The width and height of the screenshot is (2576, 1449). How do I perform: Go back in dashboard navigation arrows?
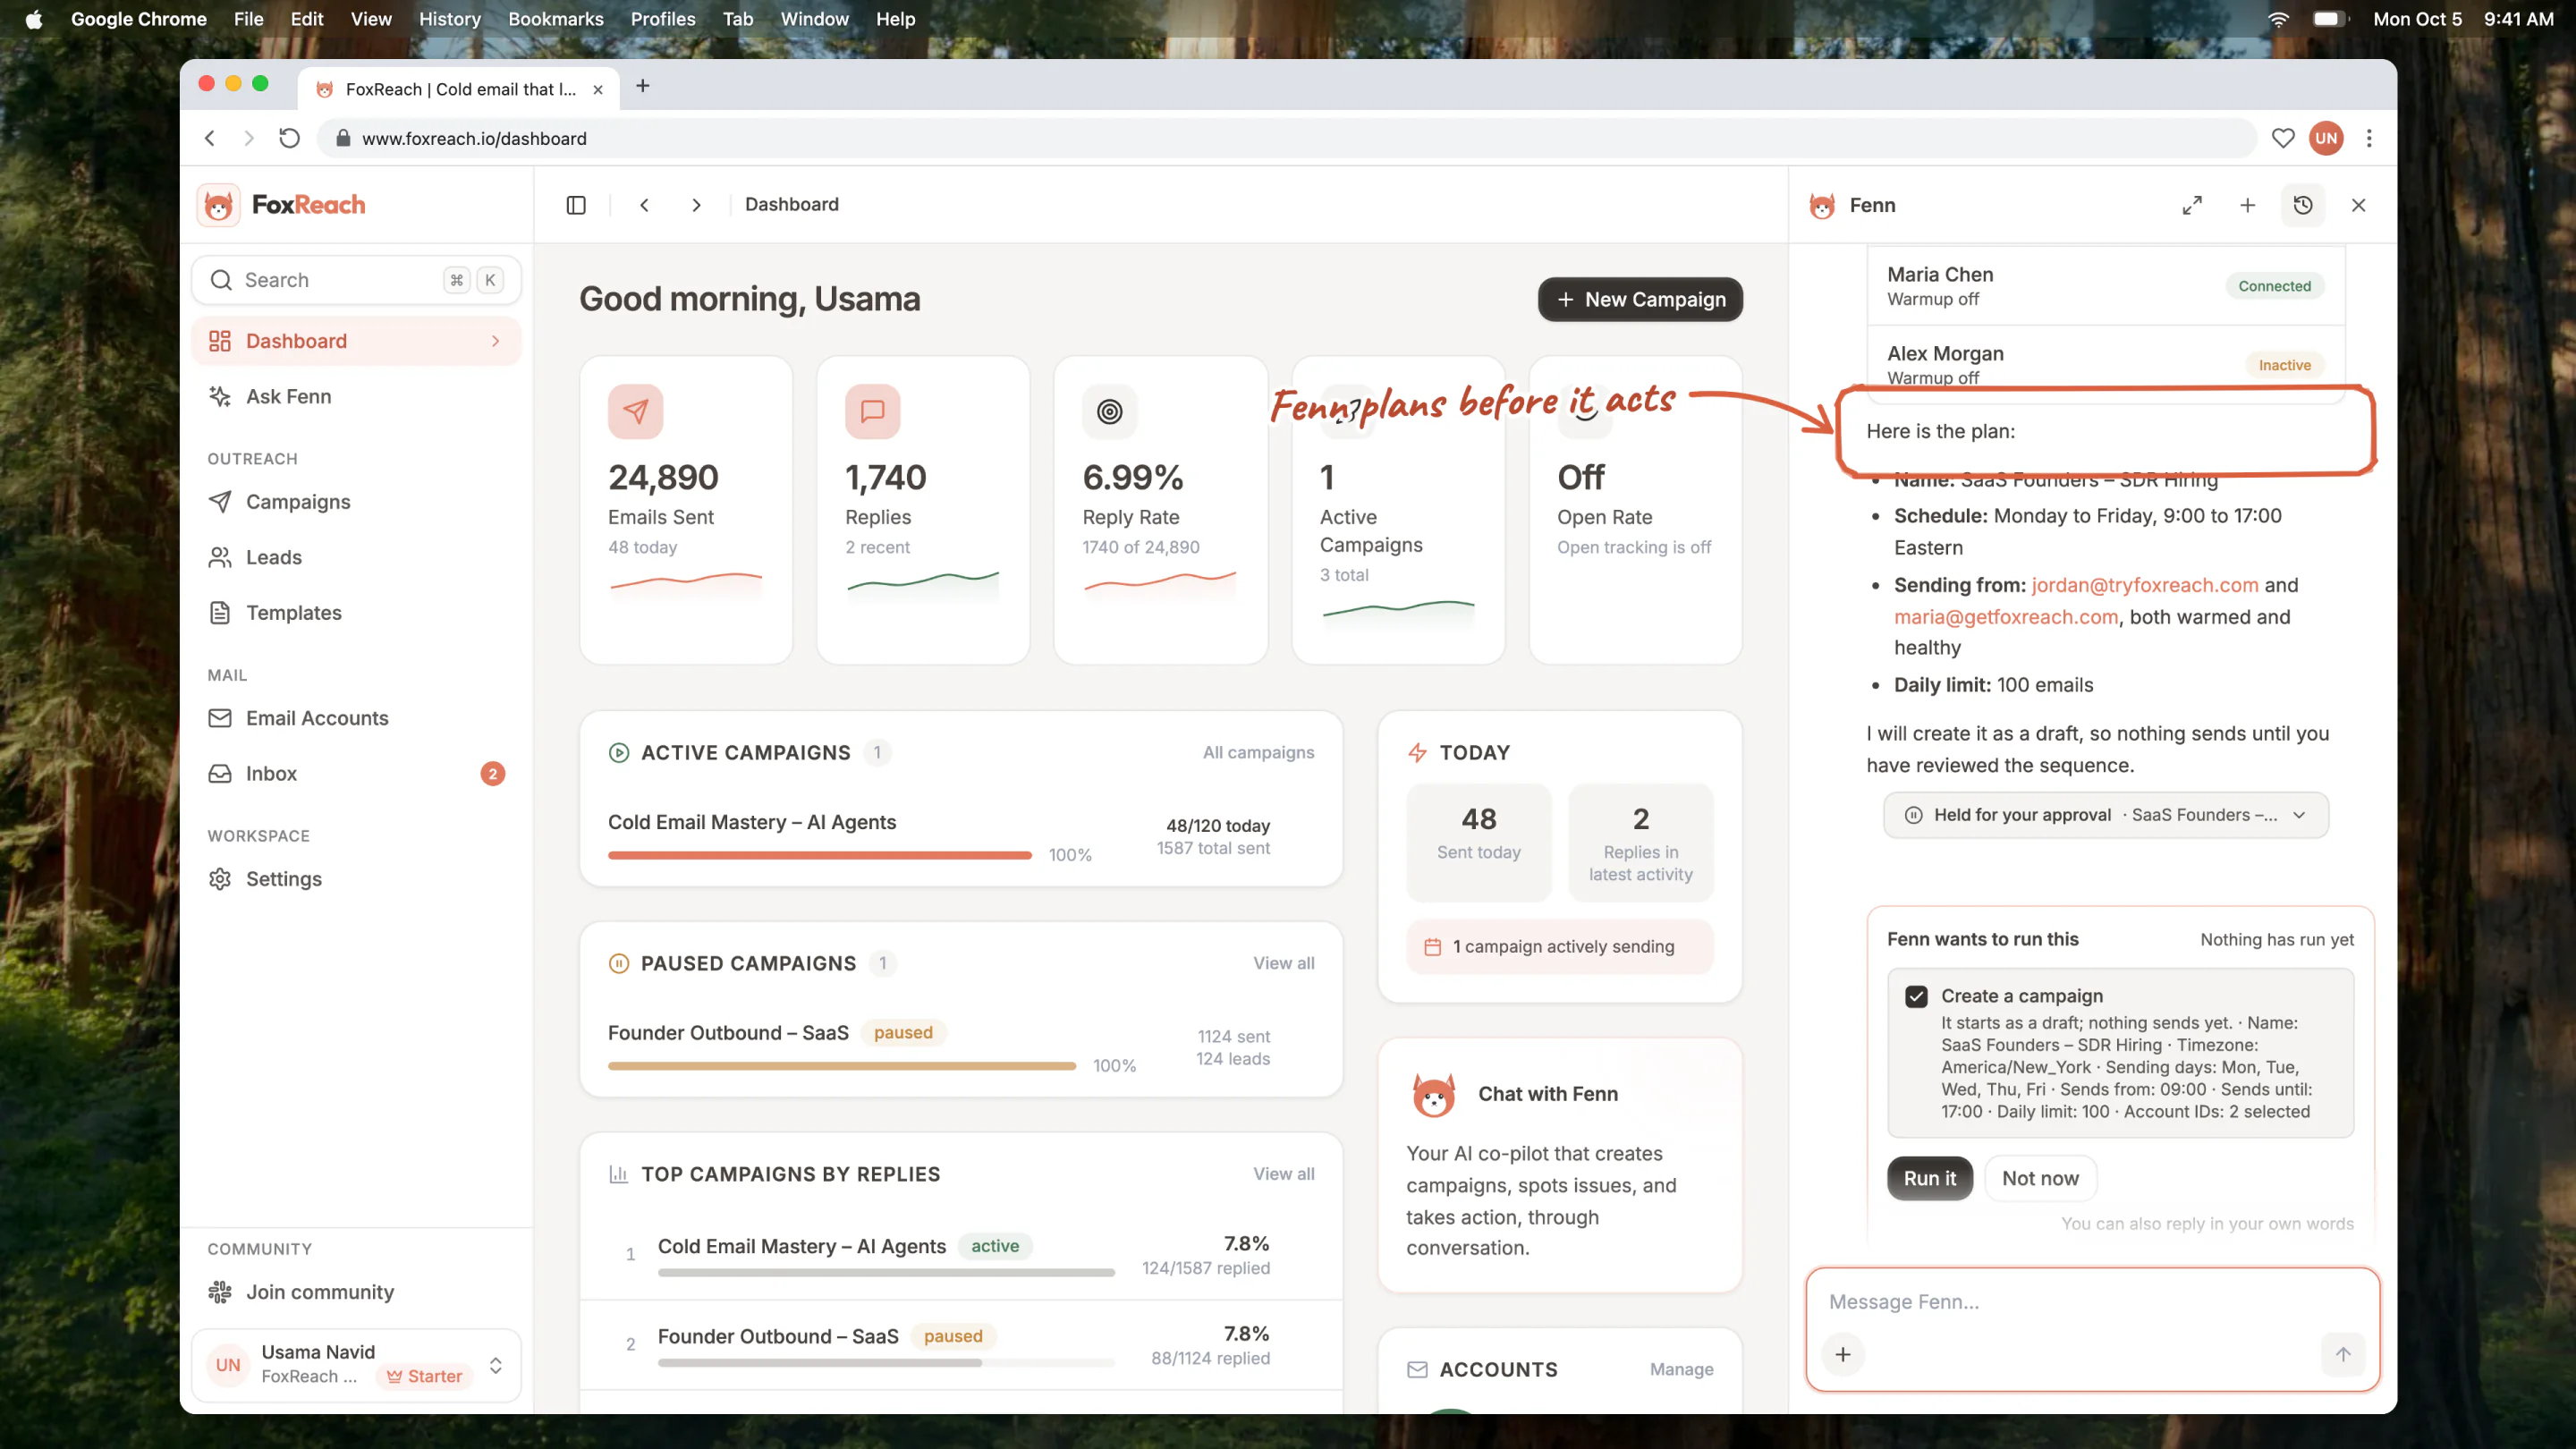pyautogui.click(x=644, y=205)
